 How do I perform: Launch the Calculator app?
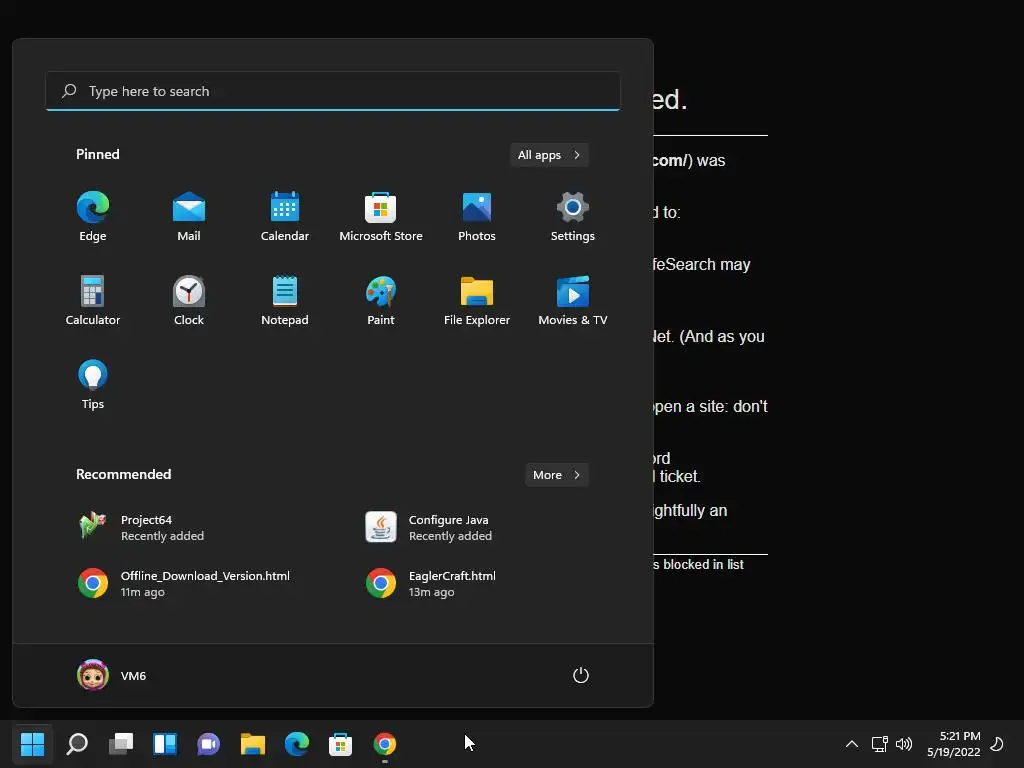pyautogui.click(x=93, y=300)
